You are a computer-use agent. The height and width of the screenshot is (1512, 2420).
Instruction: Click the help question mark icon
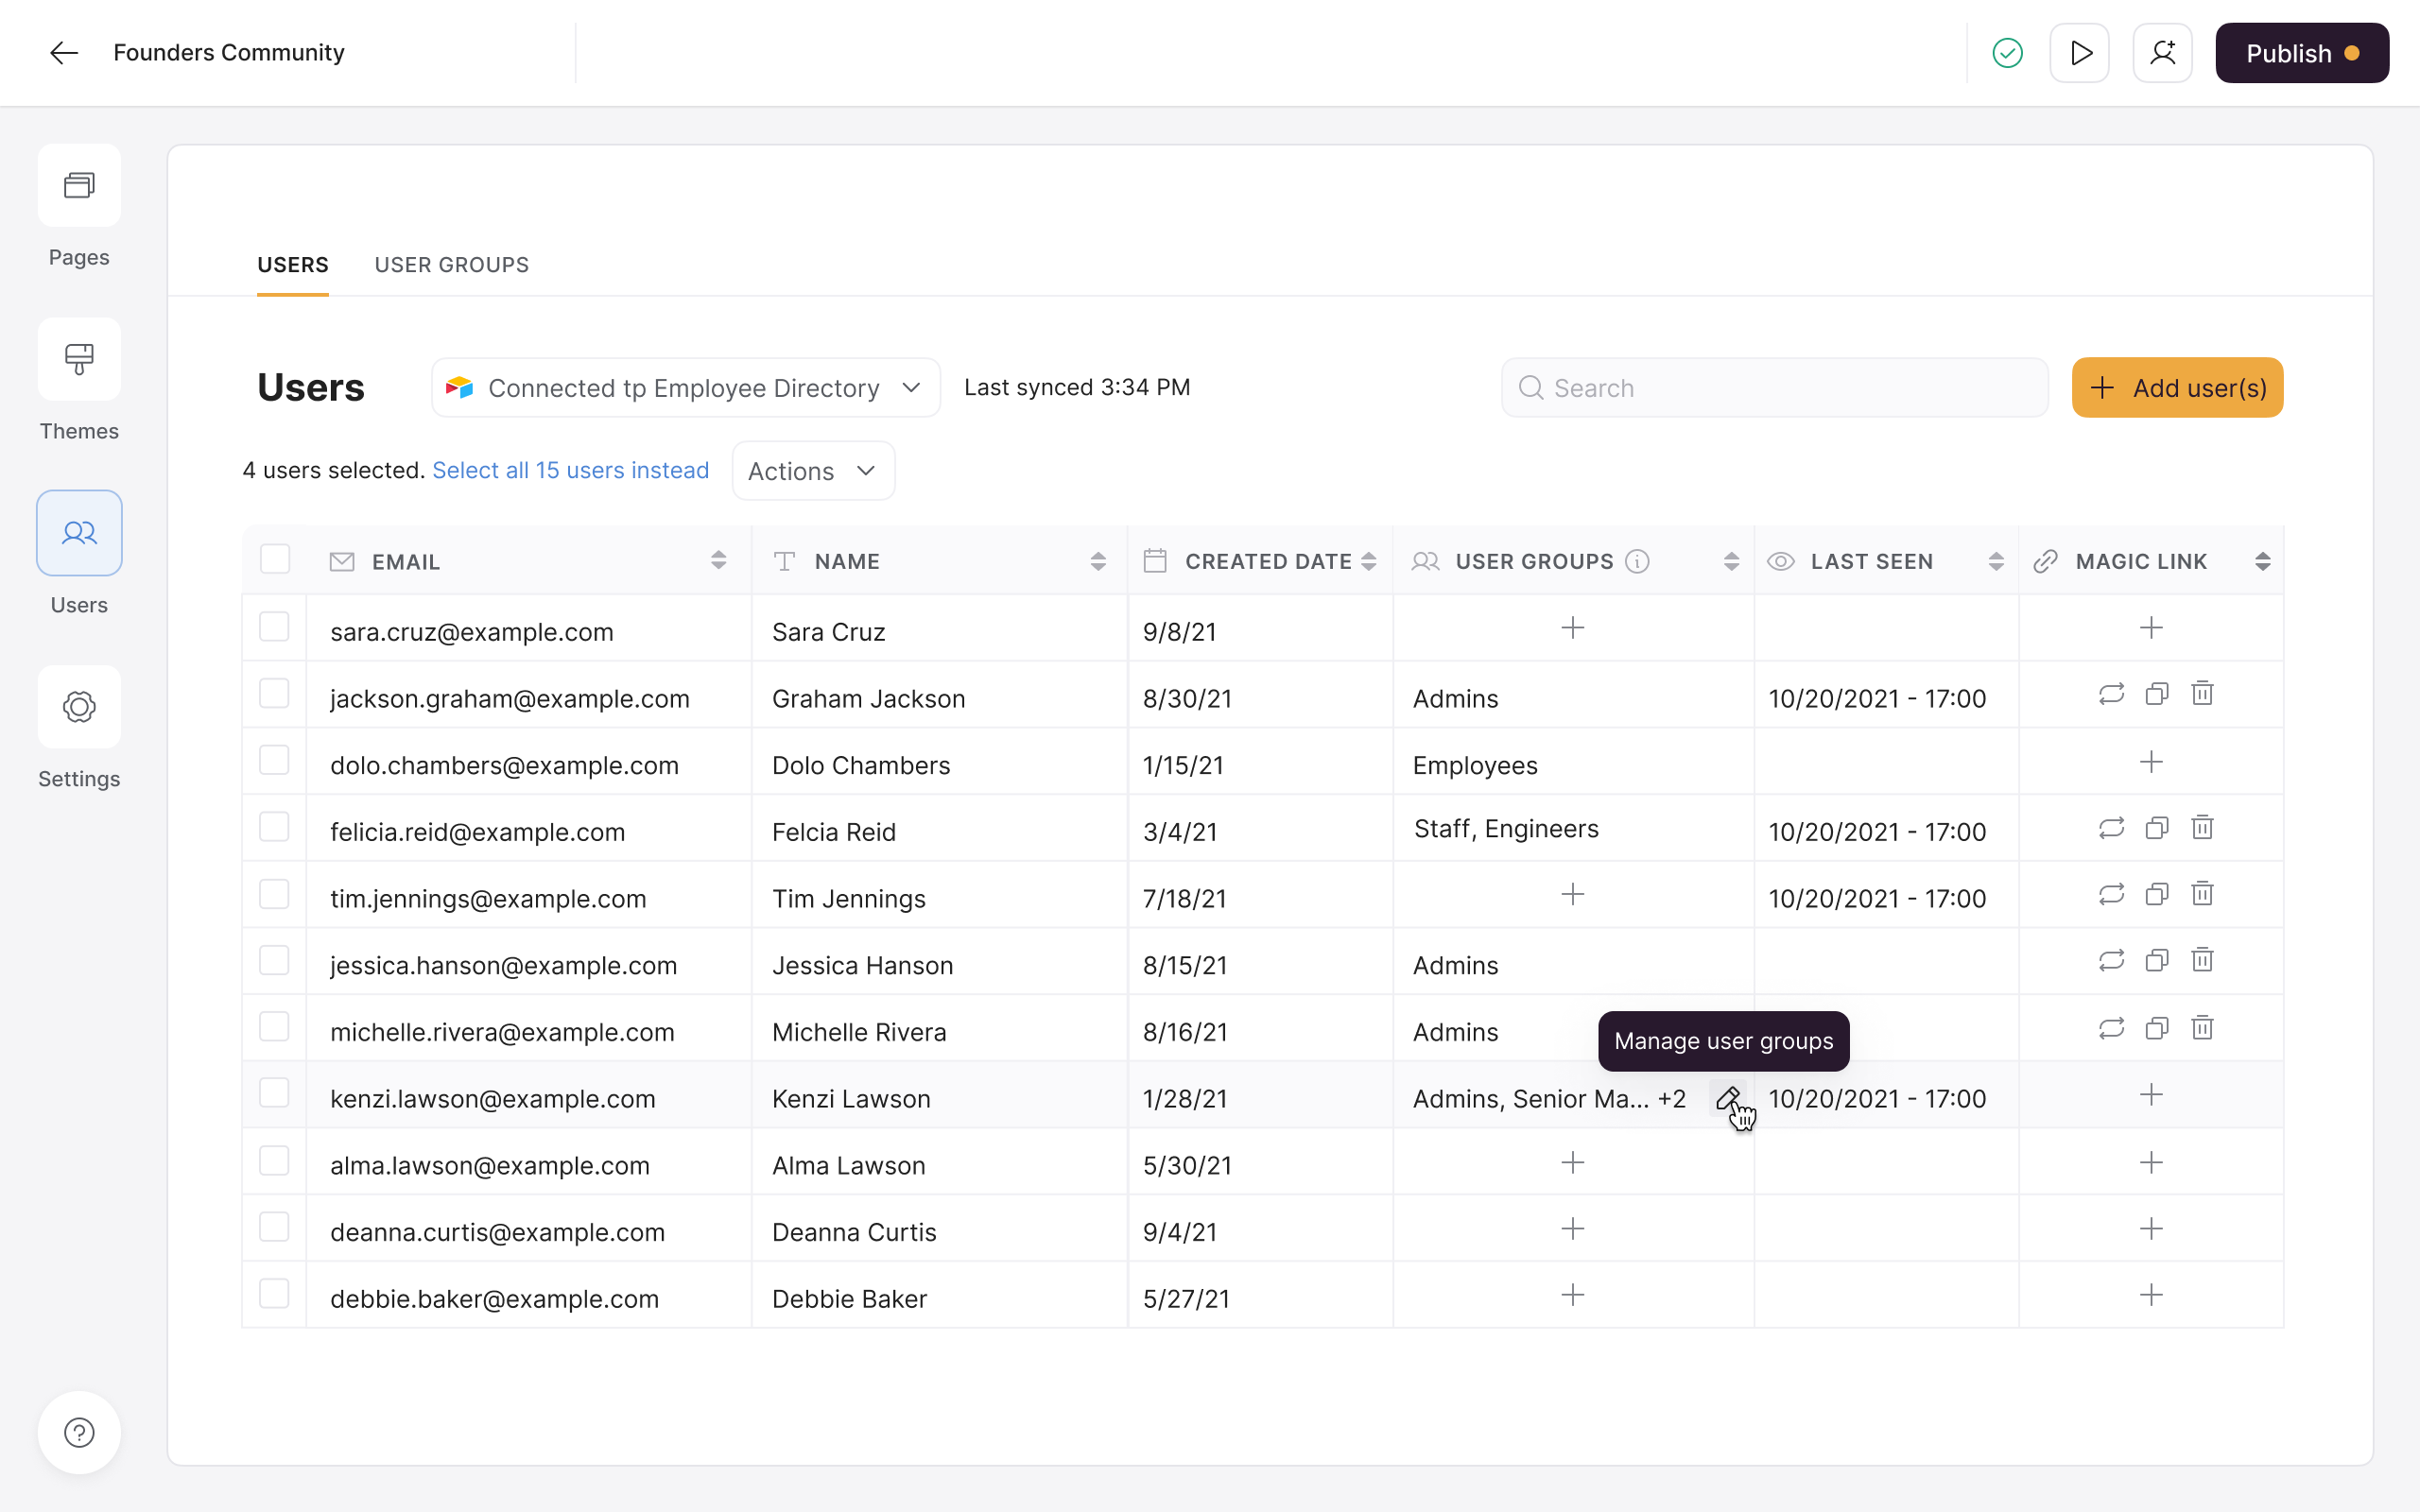[x=79, y=1432]
